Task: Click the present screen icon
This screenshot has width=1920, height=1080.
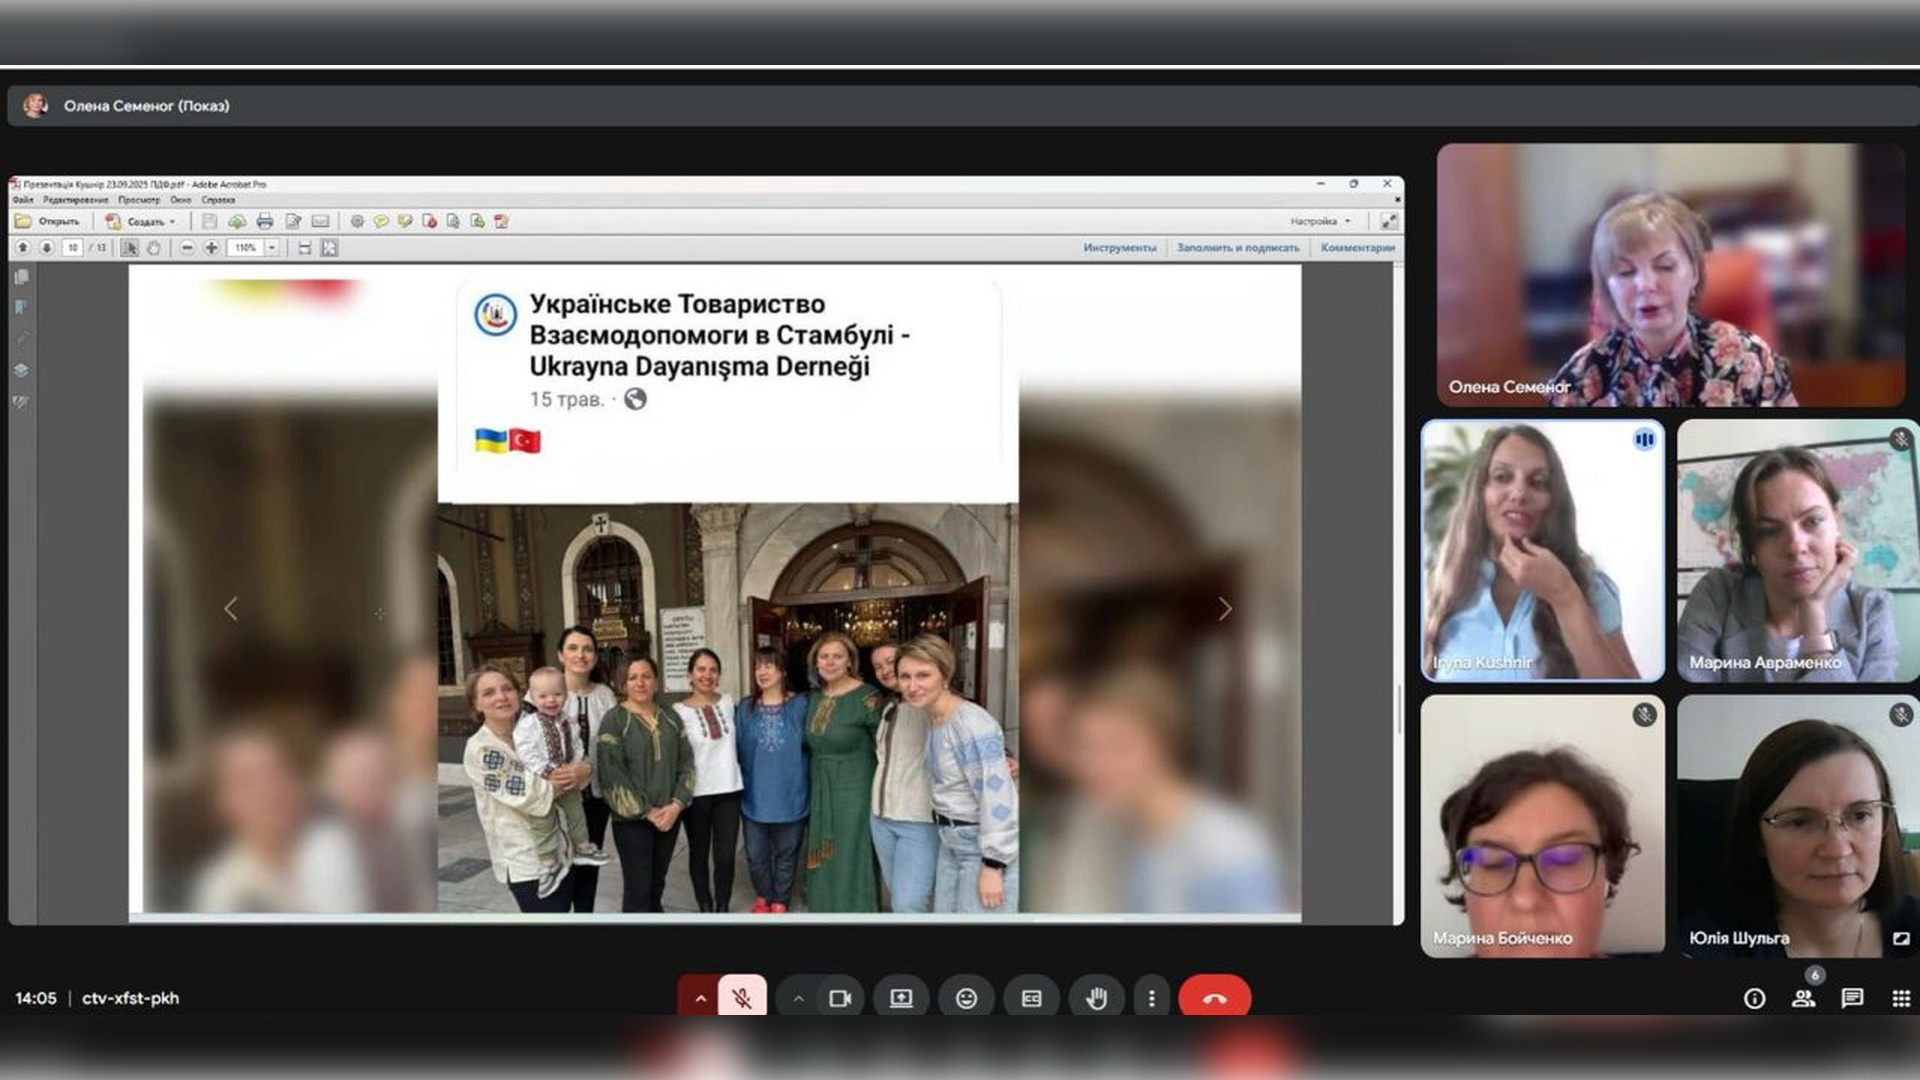Action: click(x=901, y=998)
